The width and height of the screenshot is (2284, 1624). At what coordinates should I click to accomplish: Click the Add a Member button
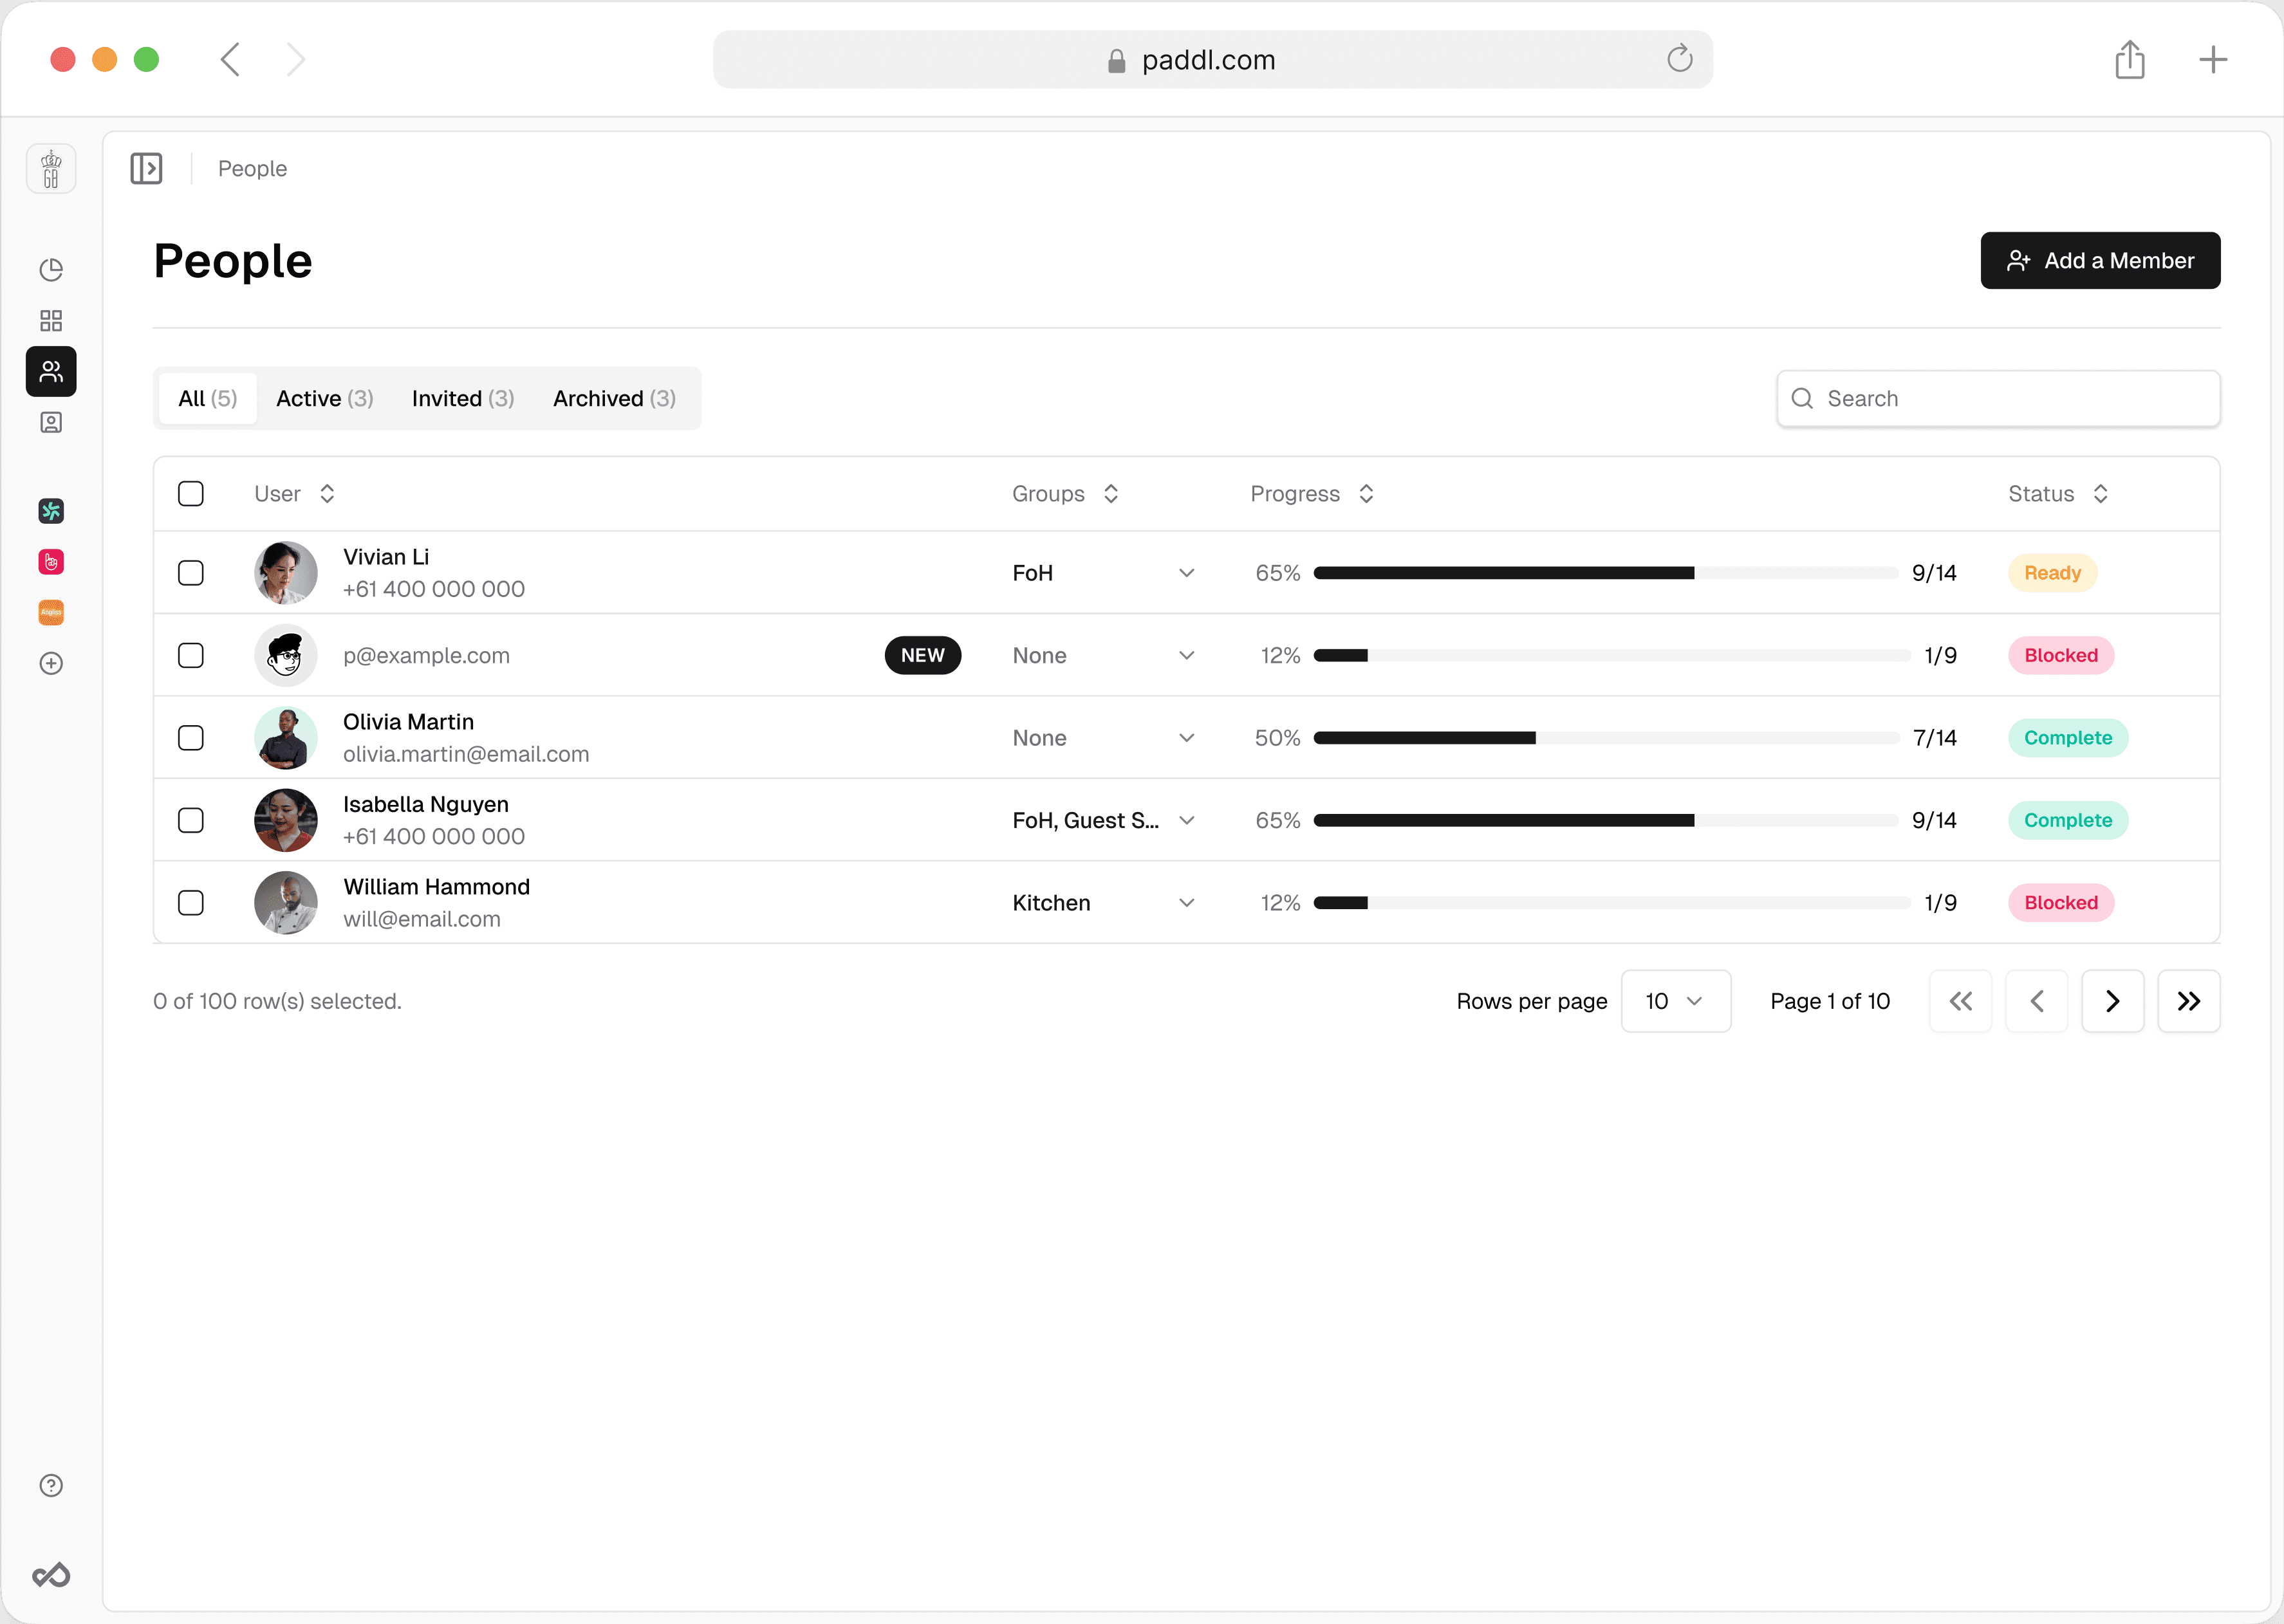click(2100, 260)
